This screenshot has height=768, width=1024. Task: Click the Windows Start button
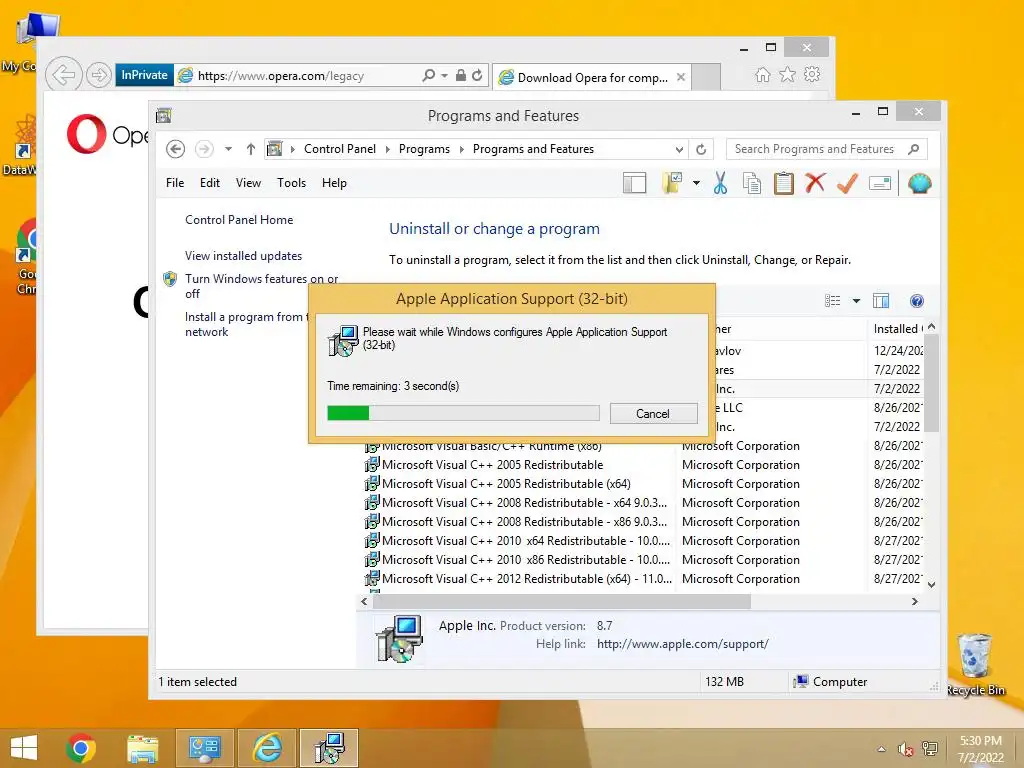coord(24,748)
